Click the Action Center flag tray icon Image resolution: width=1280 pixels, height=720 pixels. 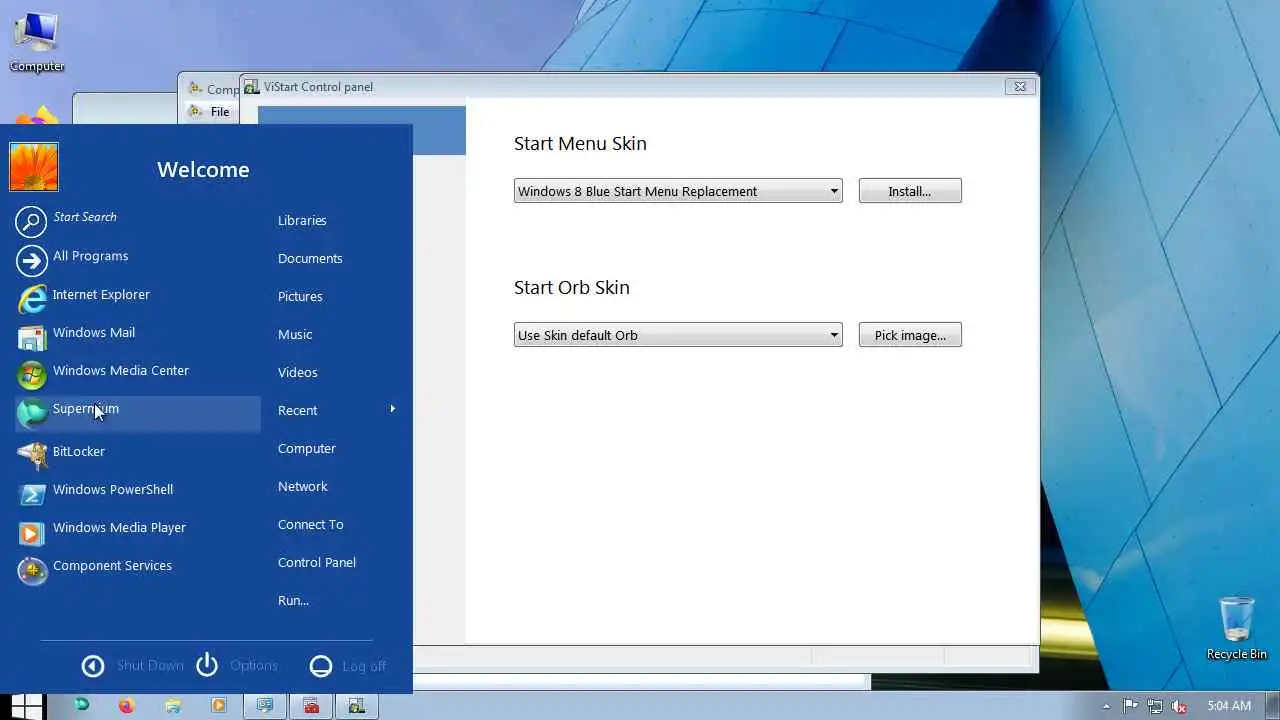[x=1131, y=706]
